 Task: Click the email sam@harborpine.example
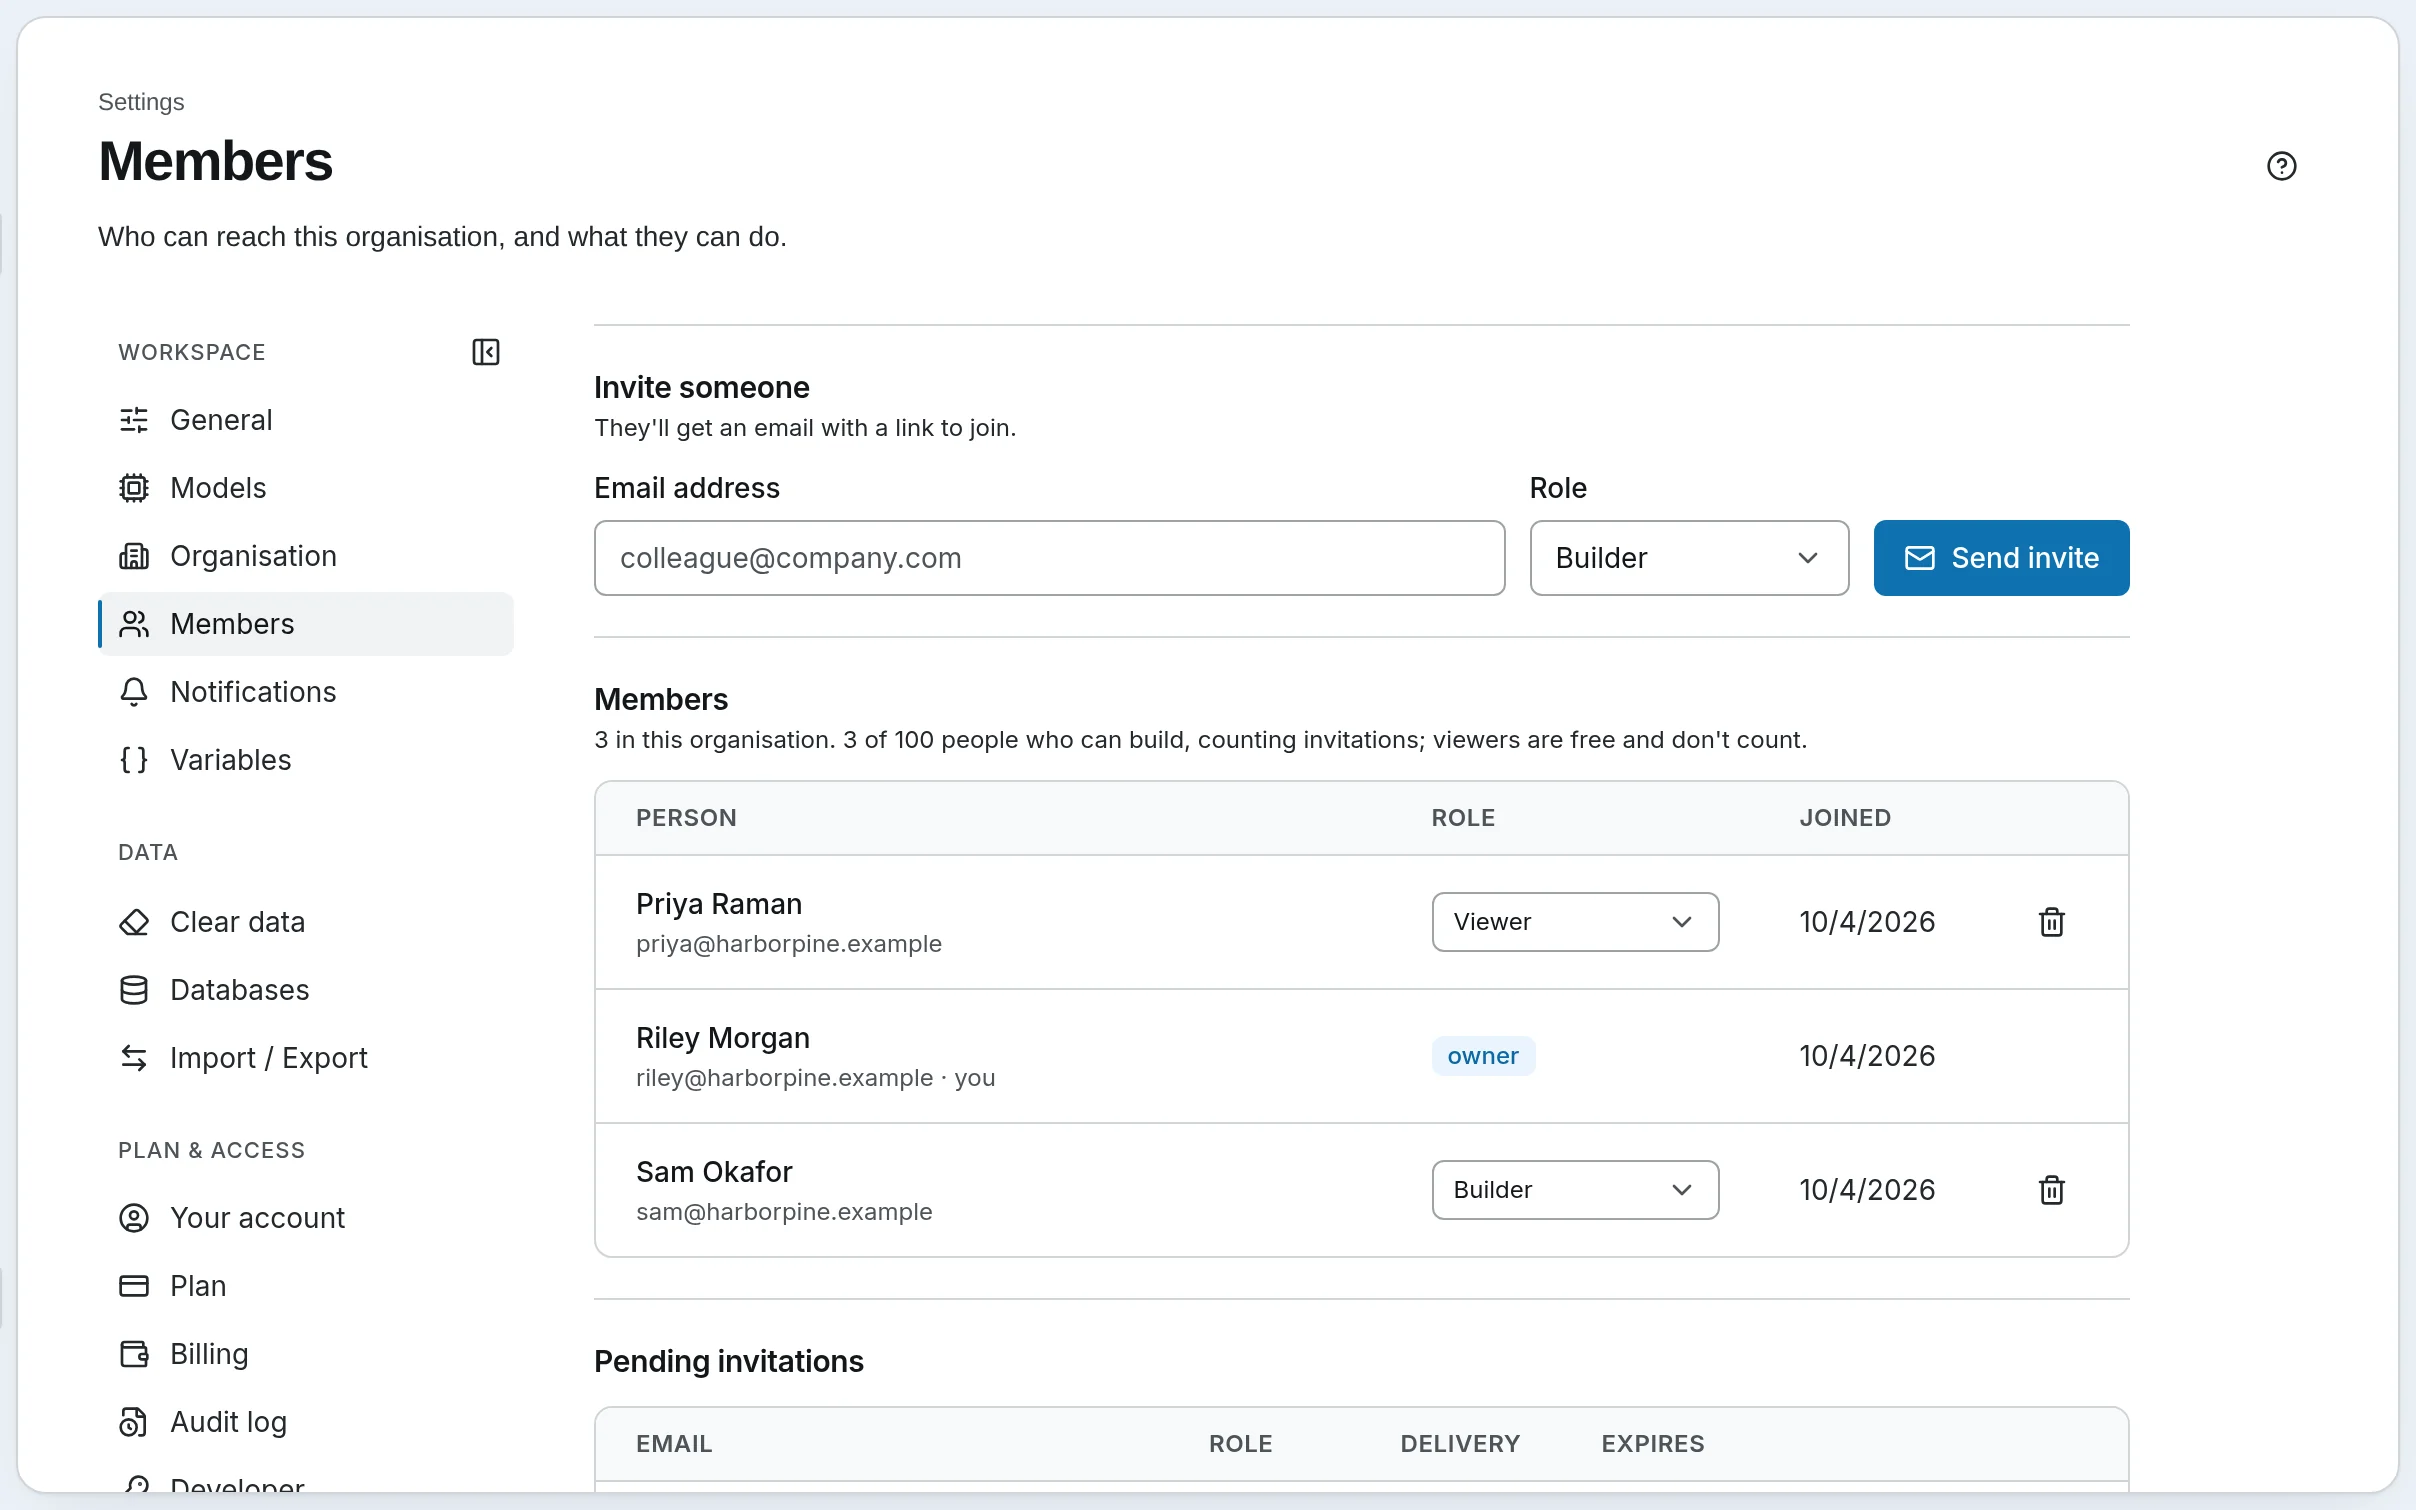(784, 1212)
